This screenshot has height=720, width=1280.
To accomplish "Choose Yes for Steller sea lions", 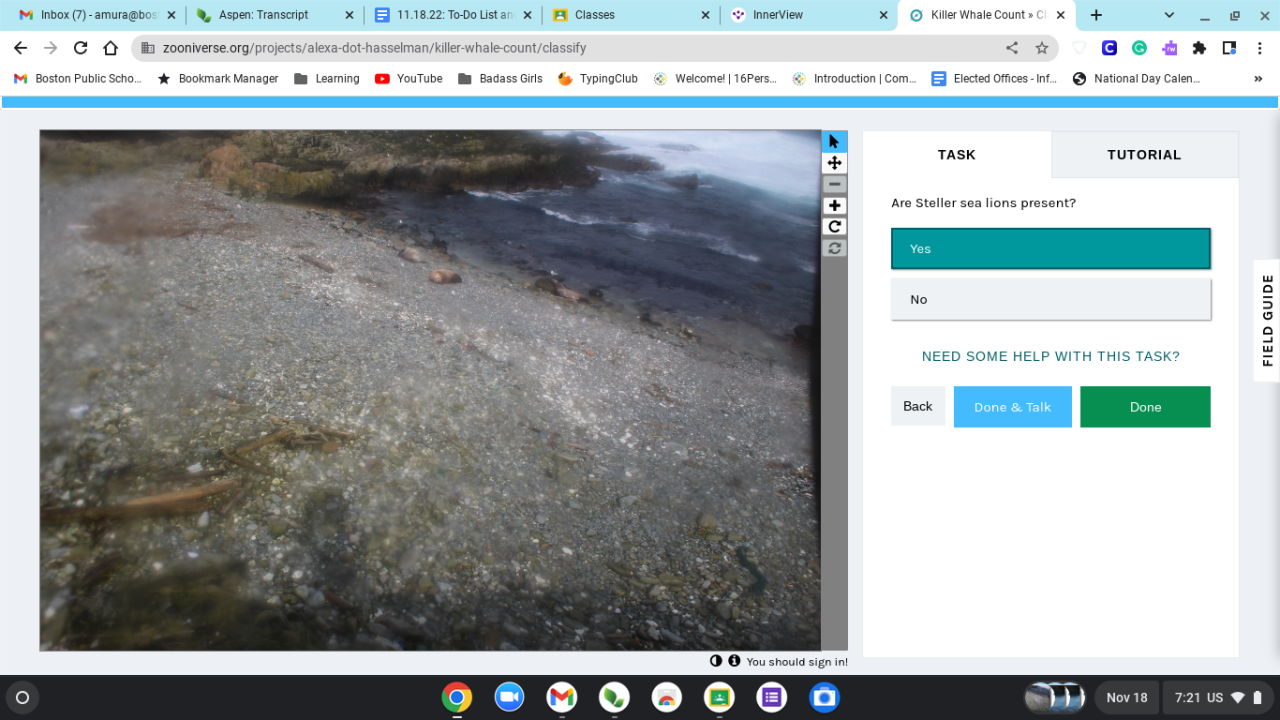I will [x=1051, y=249].
